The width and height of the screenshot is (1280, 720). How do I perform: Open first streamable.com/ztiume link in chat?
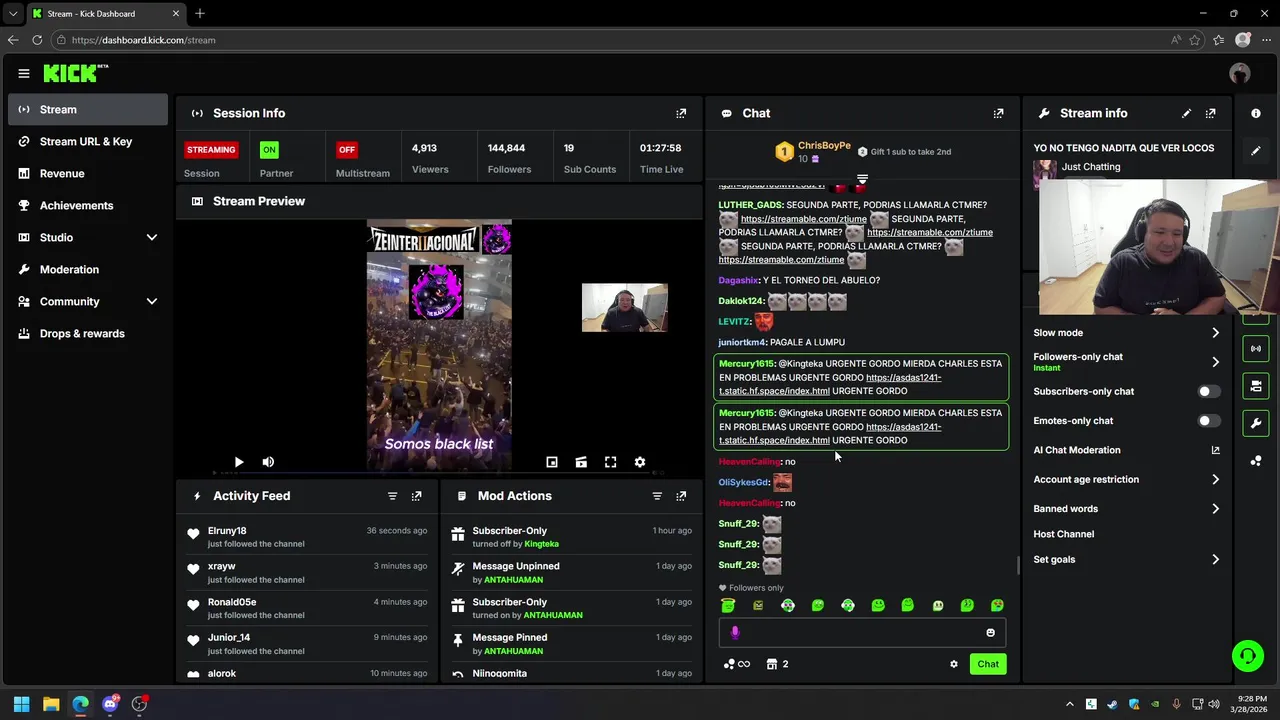[803, 219]
